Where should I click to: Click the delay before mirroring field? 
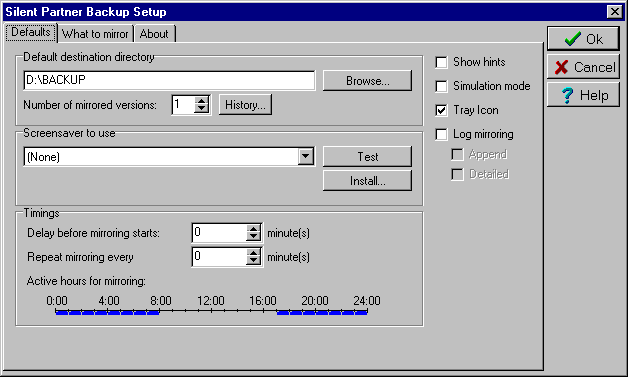219,233
